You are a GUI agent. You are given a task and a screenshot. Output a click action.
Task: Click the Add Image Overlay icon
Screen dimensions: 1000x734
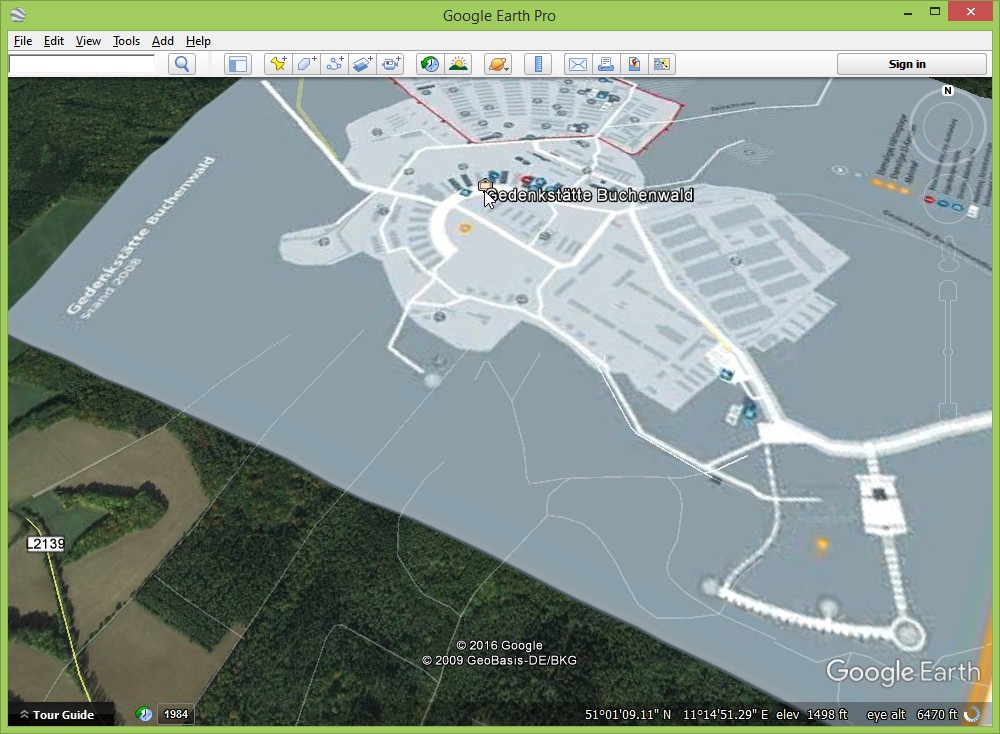click(x=362, y=64)
